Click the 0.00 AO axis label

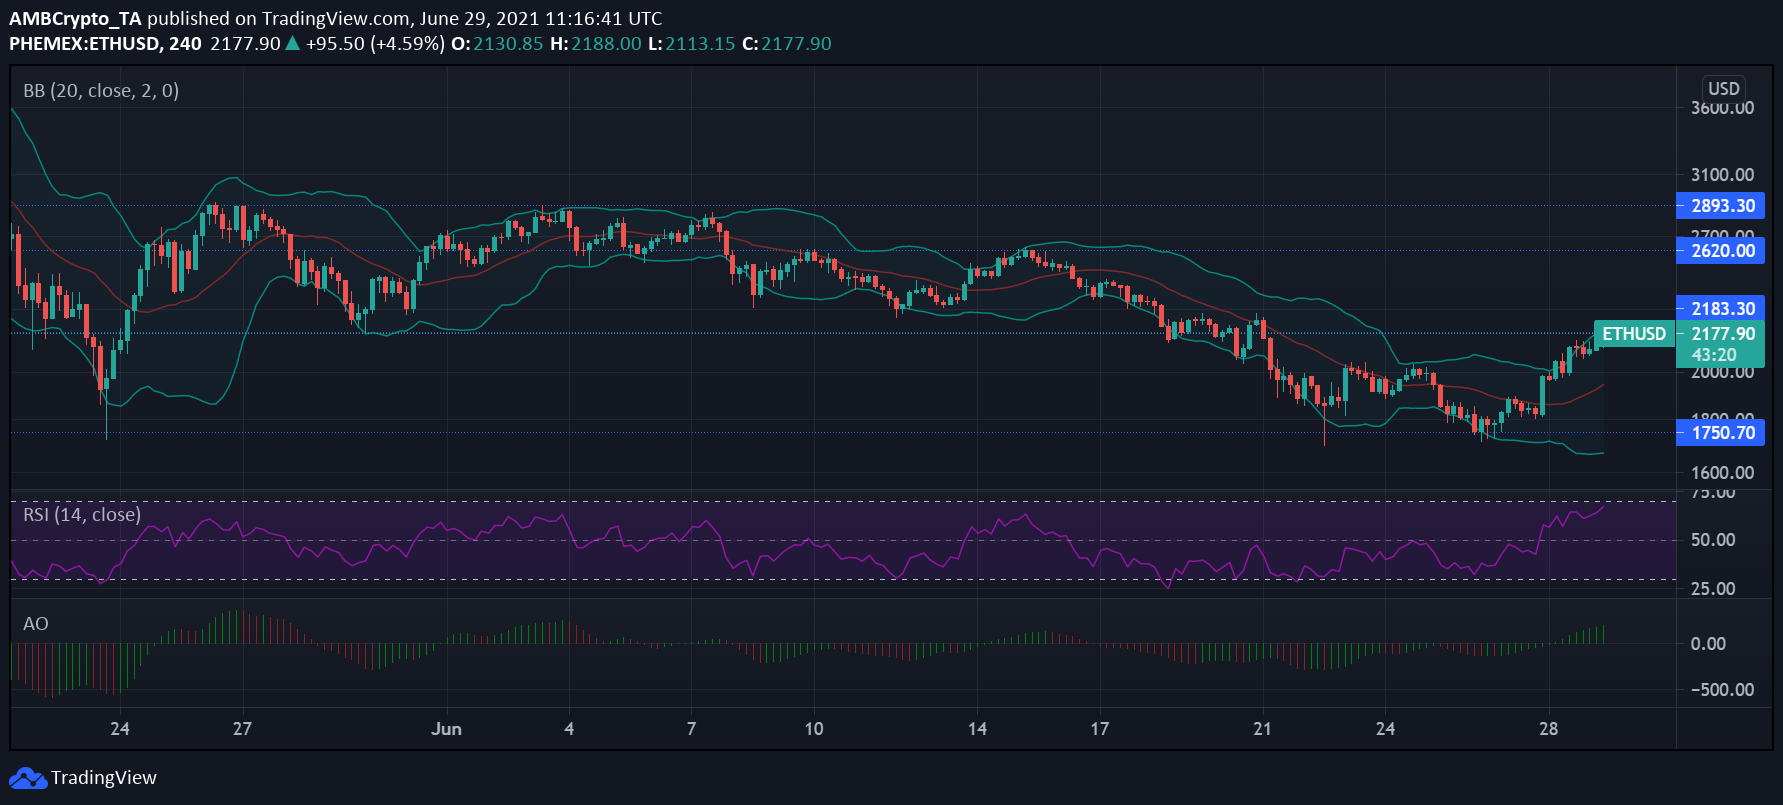[1708, 644]
